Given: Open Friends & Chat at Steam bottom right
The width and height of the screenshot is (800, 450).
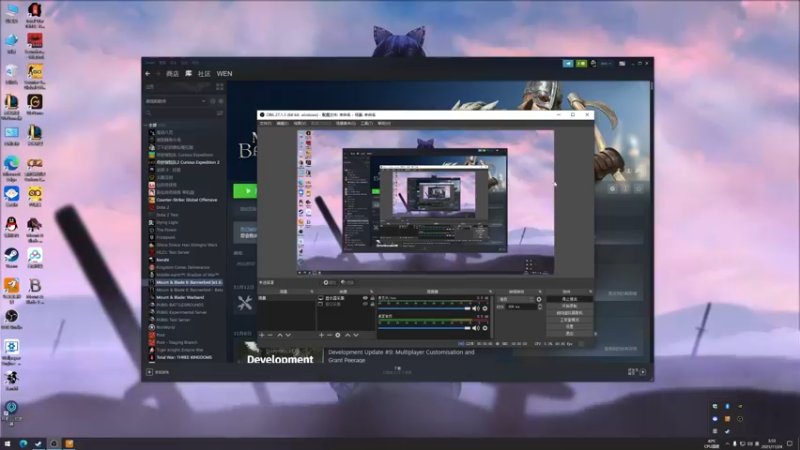Looking at the screenshot, I should coord(637,372).
